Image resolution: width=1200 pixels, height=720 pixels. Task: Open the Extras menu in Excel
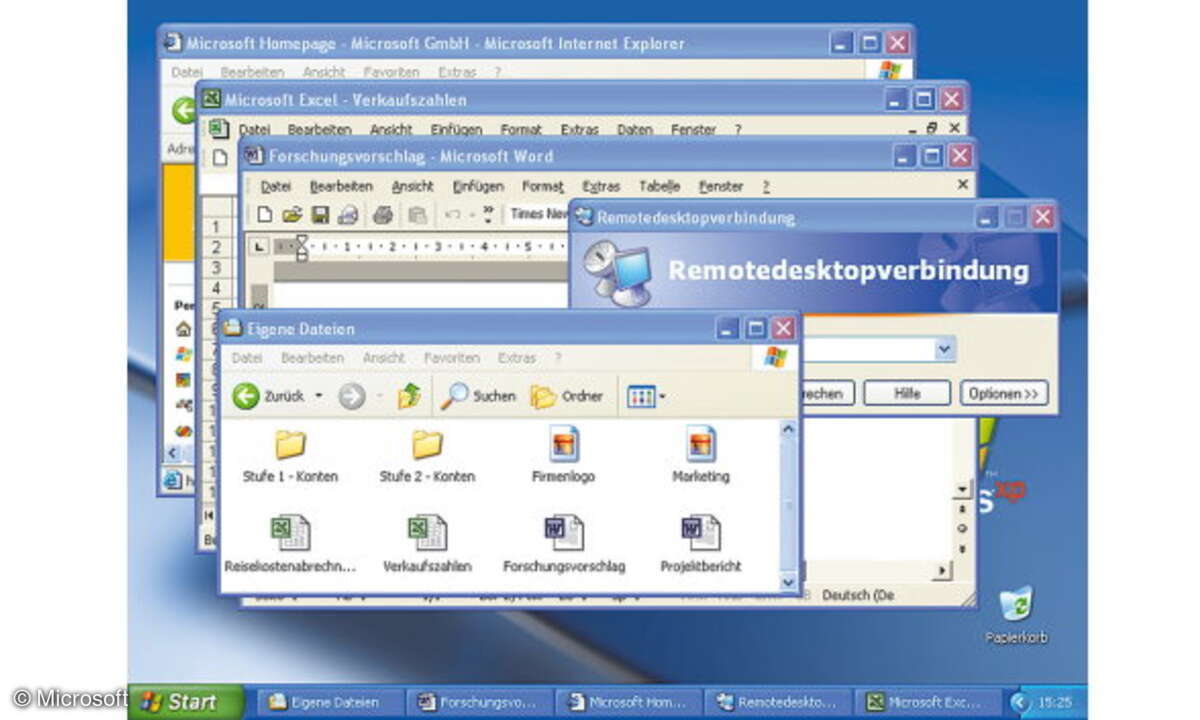point(580,129)
